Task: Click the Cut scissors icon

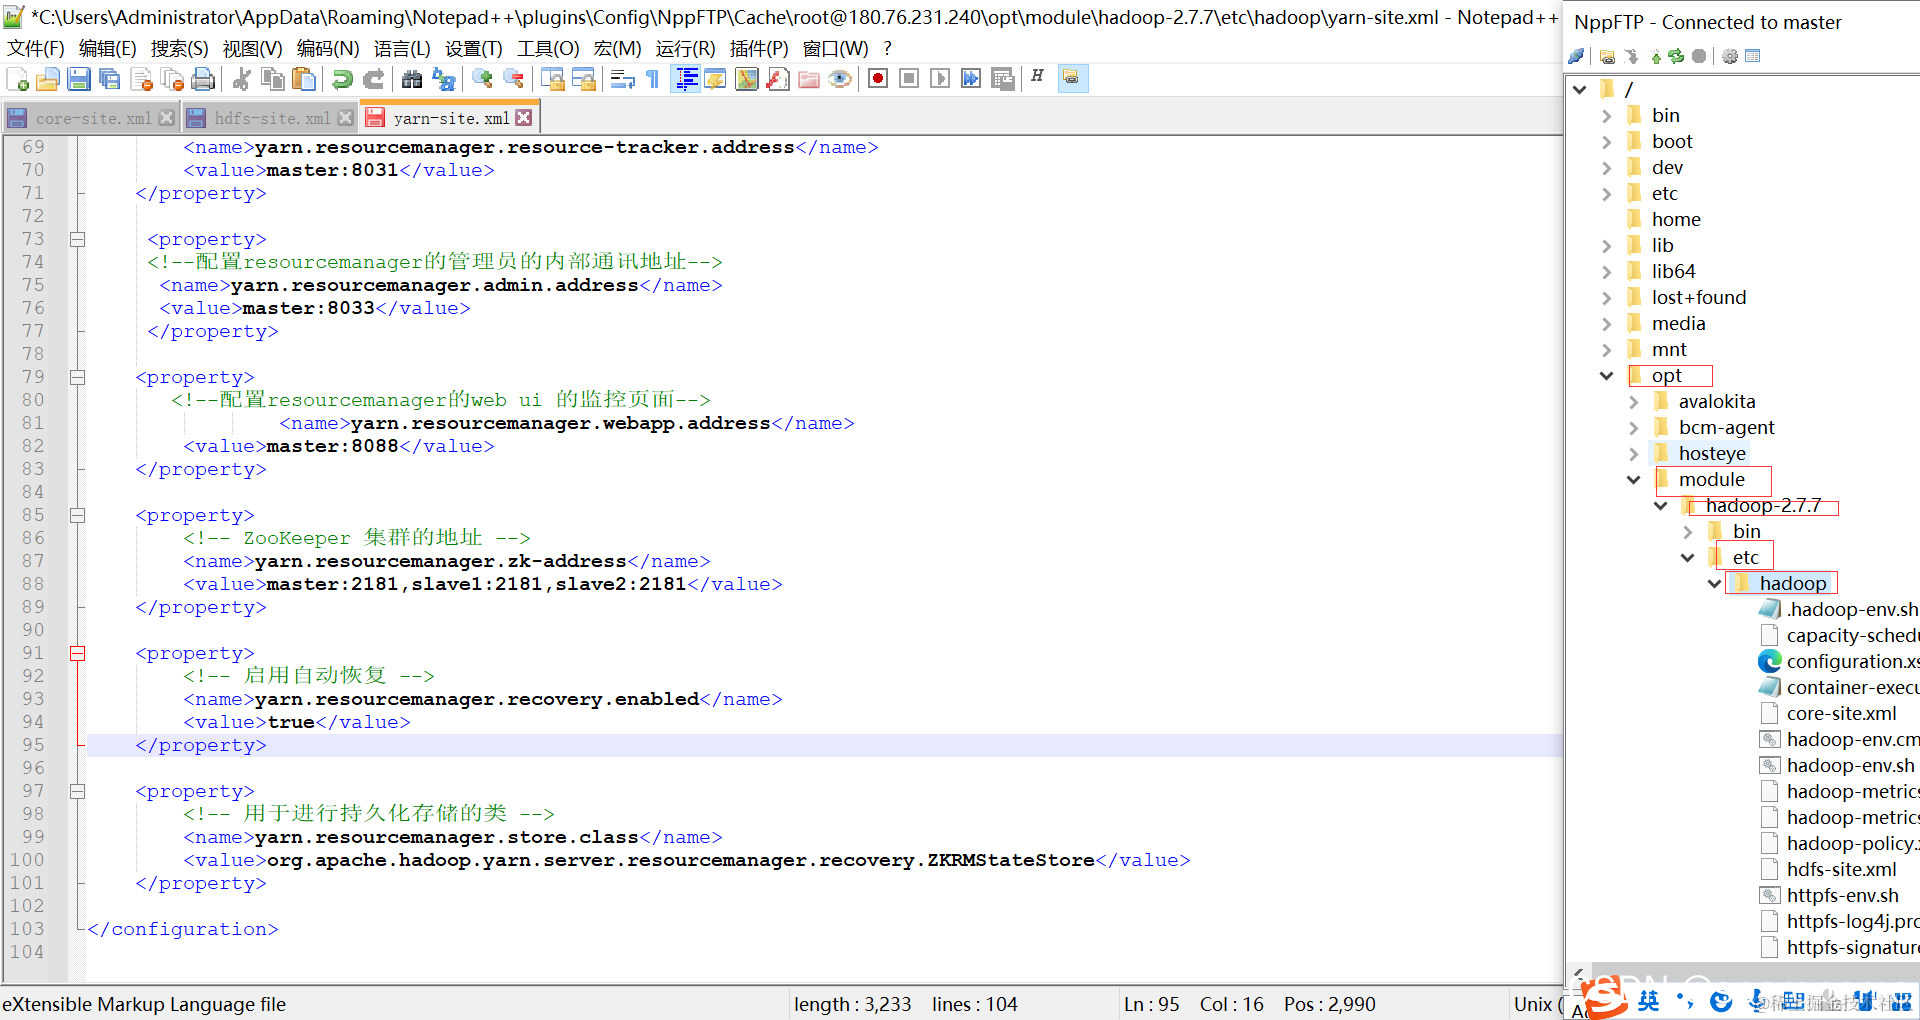Action: (x=241, y=79)
